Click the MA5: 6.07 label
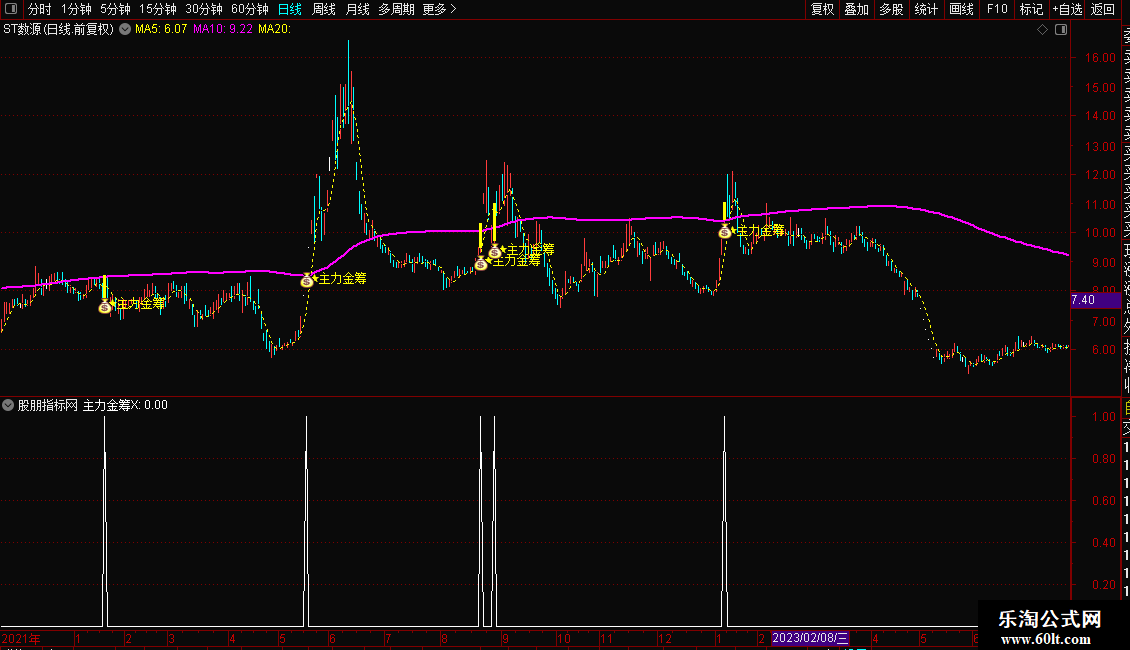 [161, 30]
